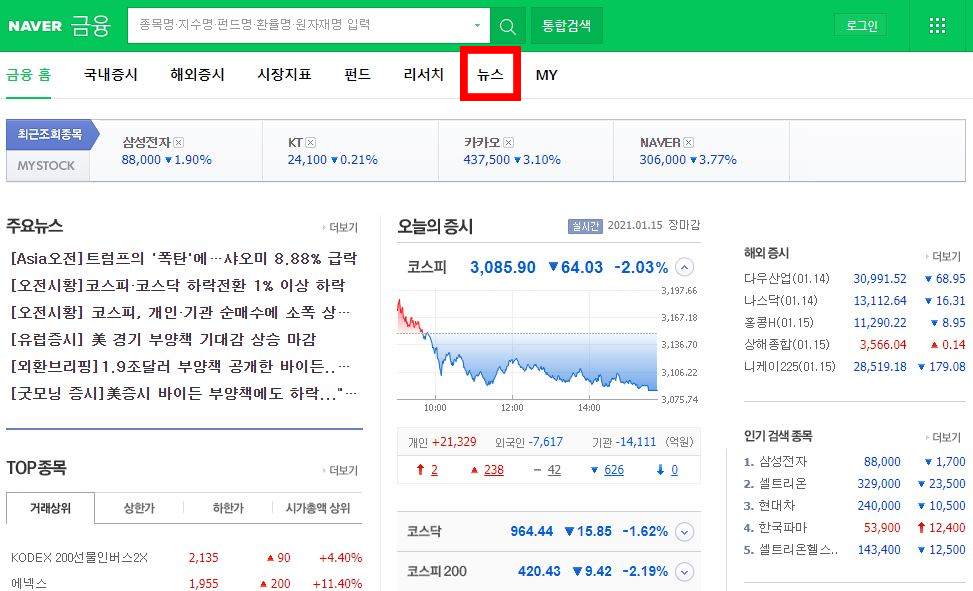Click the rising stocks count 238
The image size is (973, 591).
(494, 470)
